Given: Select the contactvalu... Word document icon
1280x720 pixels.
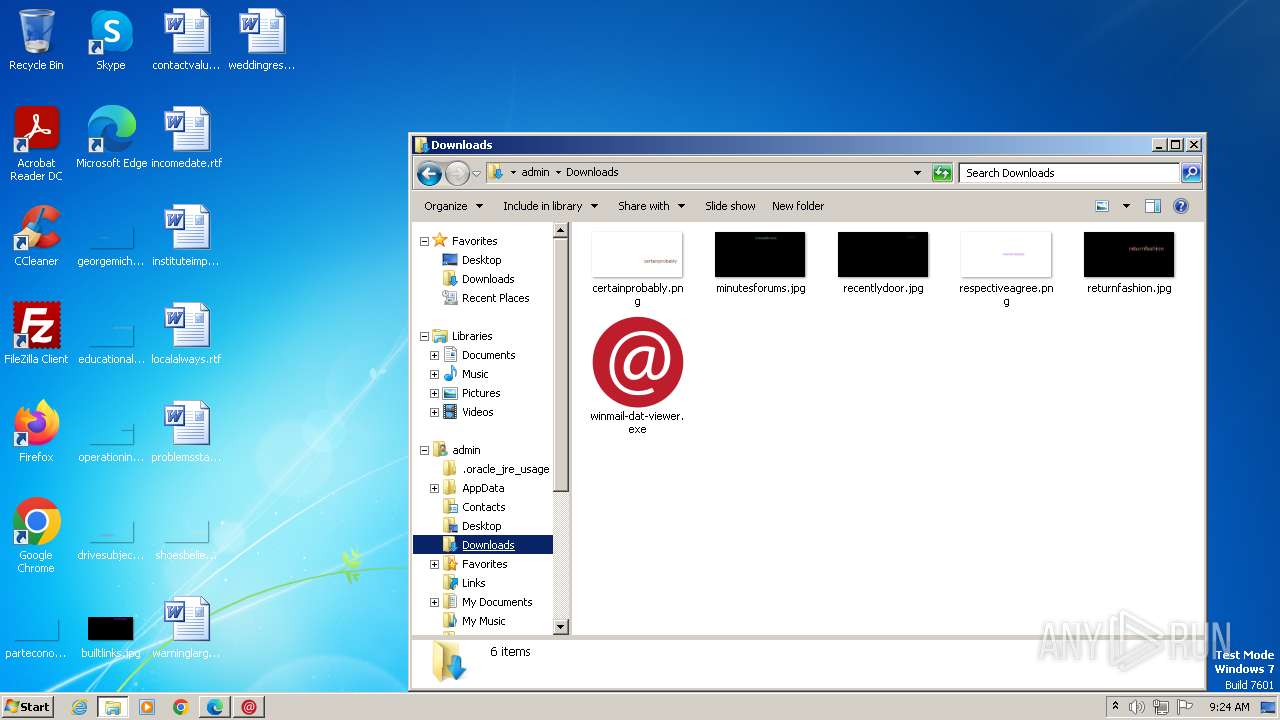Looking at the screenshot, I should [x=186, y=40].
